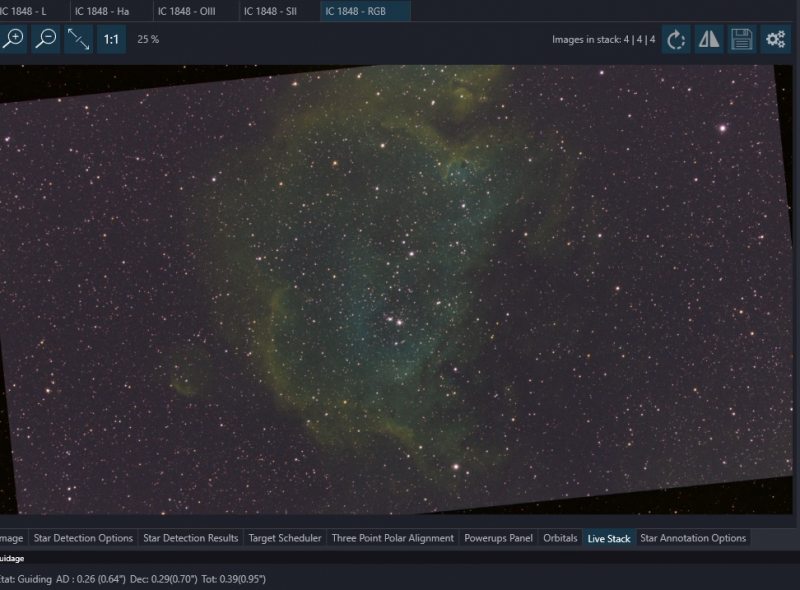800x590 pixels.
Task: Open the partially visible Image tab
Action: [12, 538]
